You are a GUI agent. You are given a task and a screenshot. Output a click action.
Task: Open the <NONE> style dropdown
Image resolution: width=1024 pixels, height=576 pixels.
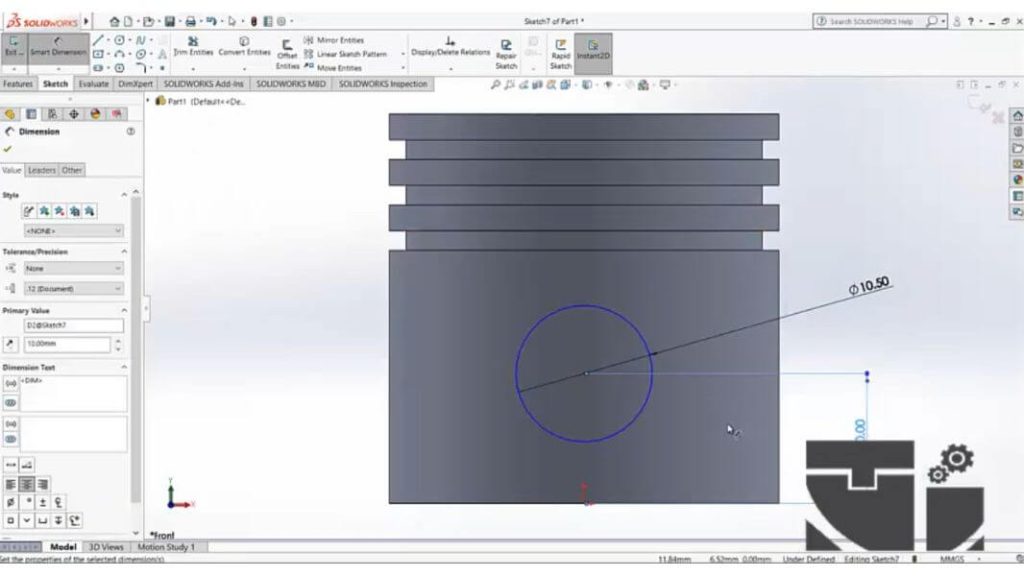click(x=70, y=232)
